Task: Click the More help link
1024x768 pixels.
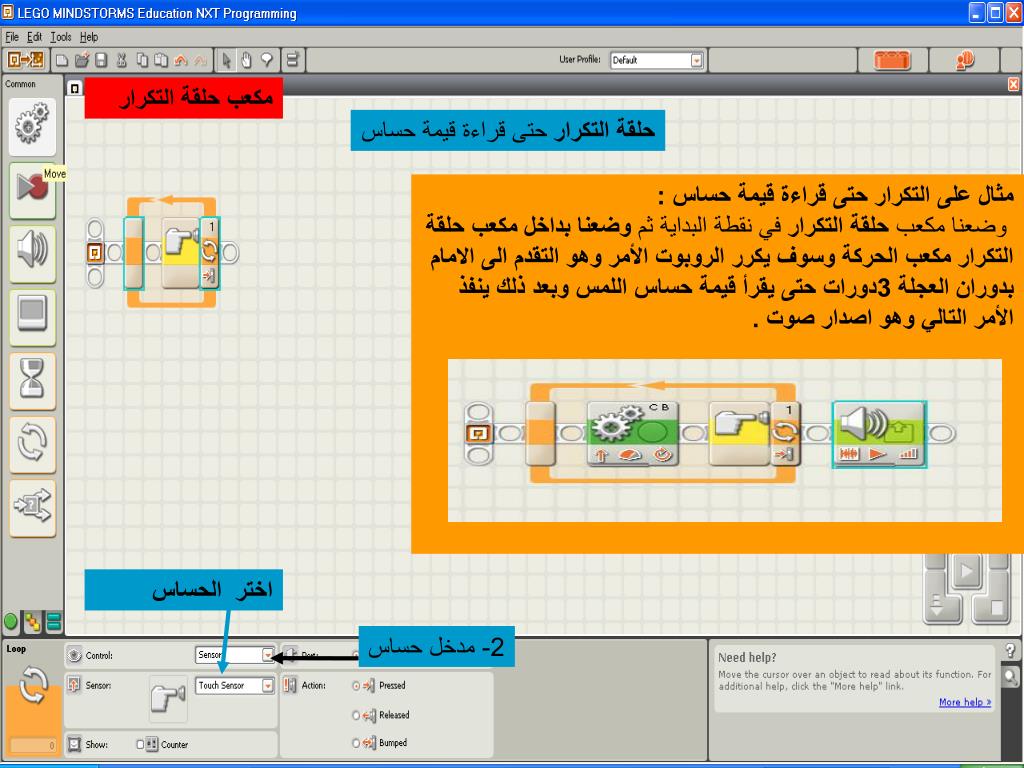Action: 965,703
